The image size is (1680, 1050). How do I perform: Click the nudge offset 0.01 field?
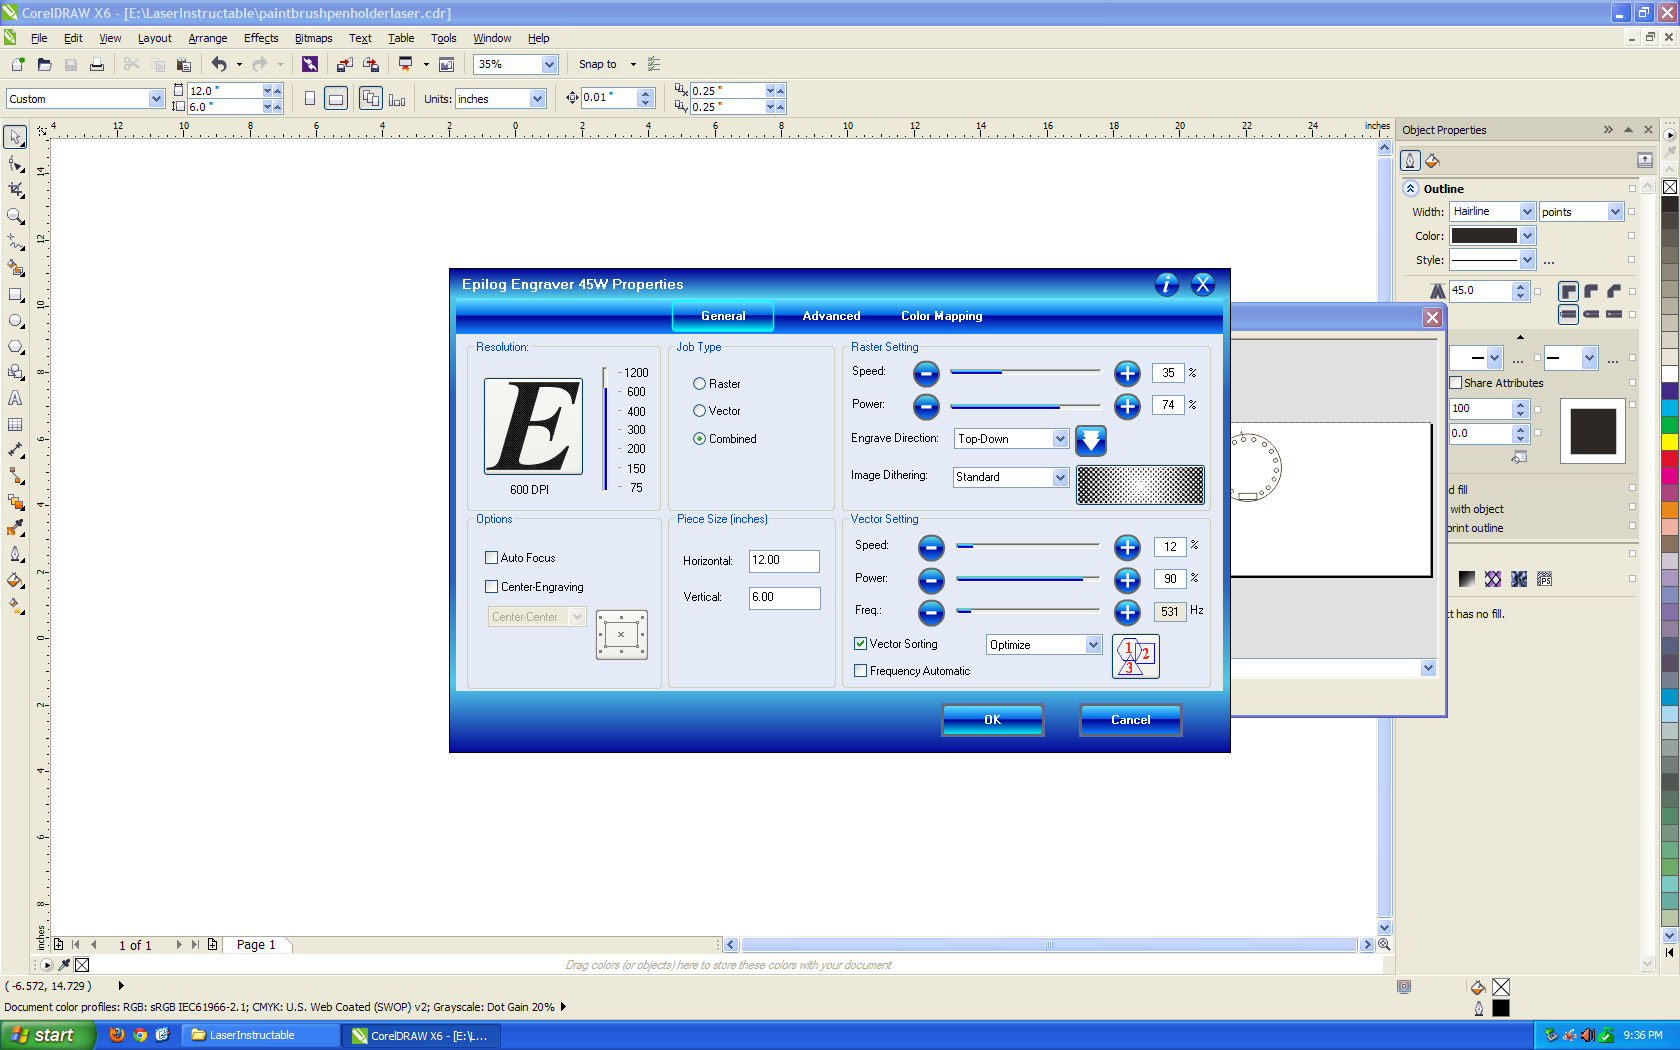click(609, 98)
